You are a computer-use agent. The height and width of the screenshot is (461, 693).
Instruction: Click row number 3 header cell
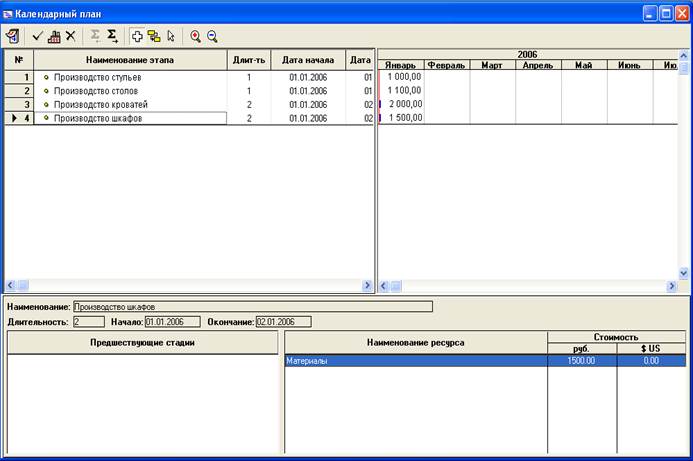click(x=19, y=105)
